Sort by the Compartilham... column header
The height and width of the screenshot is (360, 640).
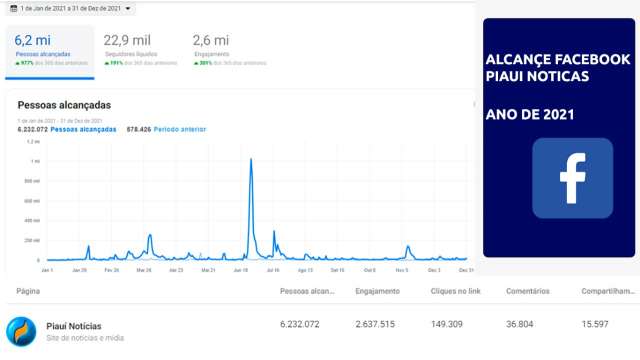[x=608, y=291]
